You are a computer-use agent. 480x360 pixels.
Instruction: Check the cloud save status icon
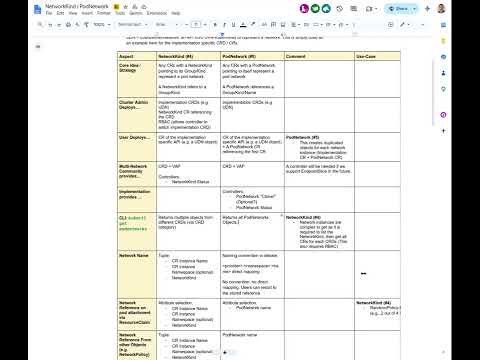point(144,7)
